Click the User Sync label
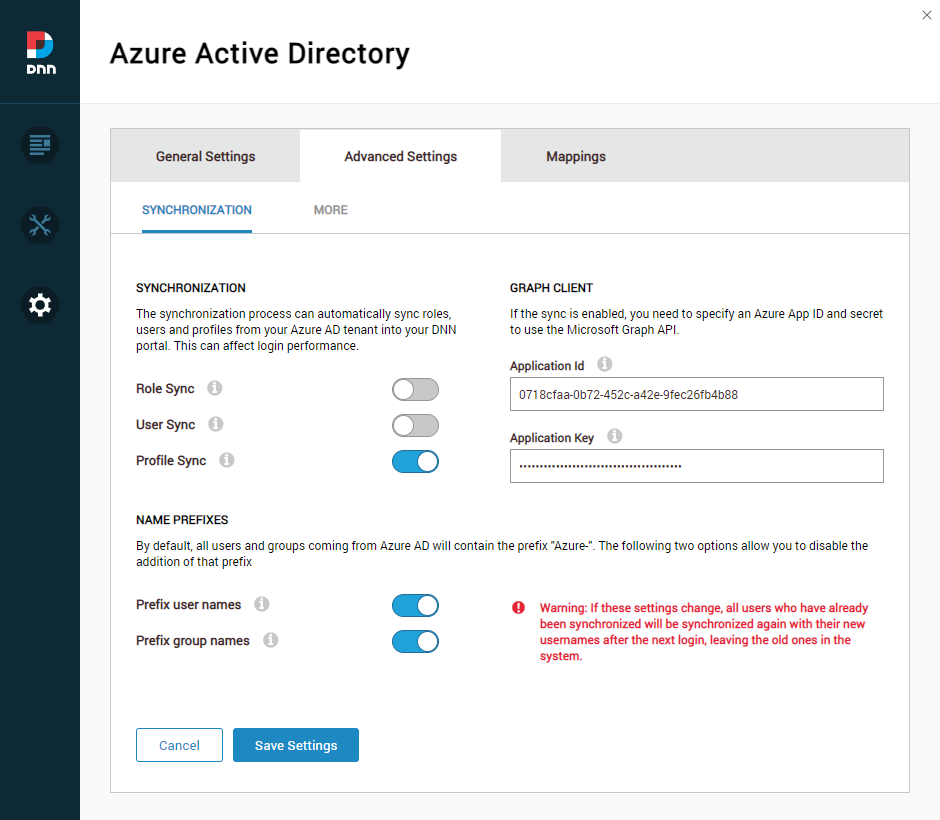This screenshot has width=940, height=820. [x=165, y=424]
